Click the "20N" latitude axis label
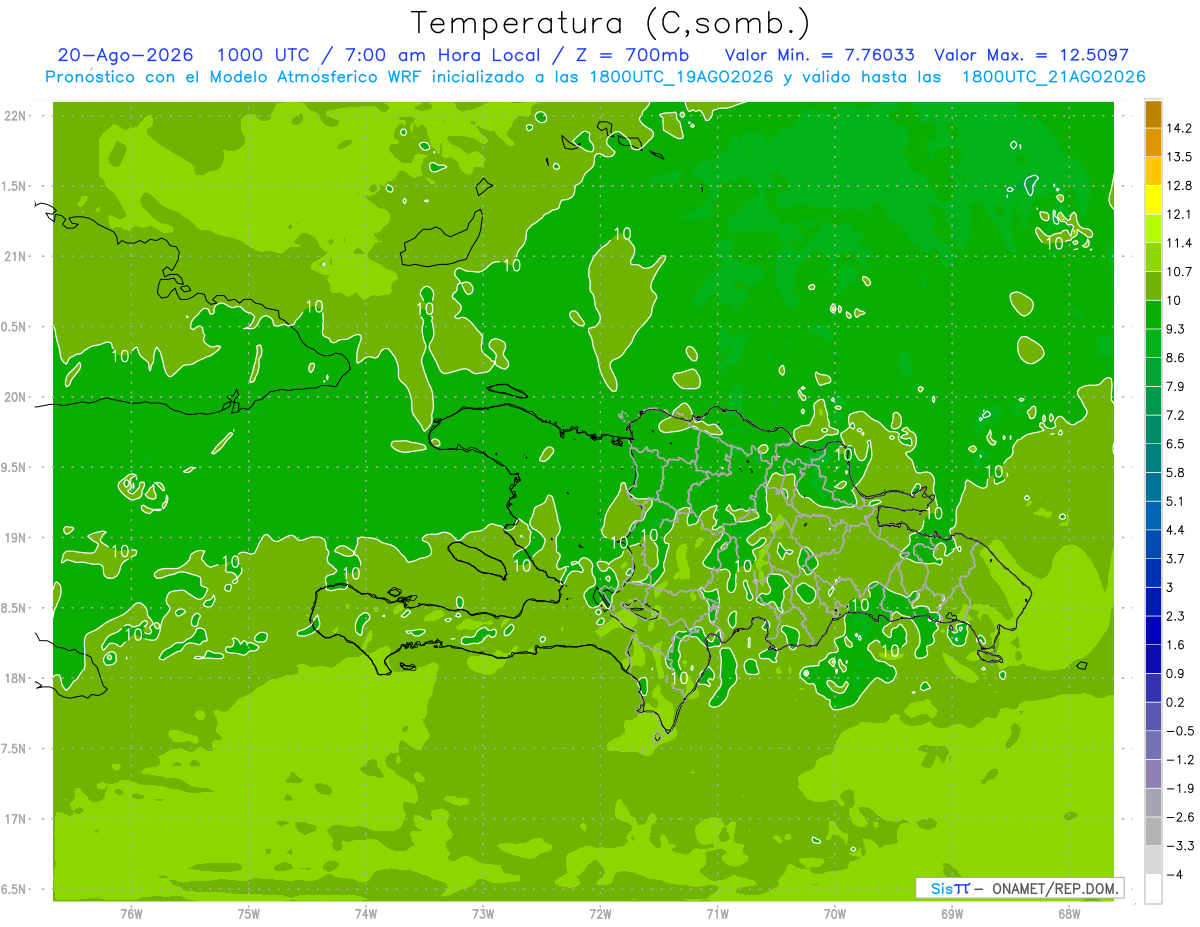Image resolution: width=1200 pixels, height=927 pixels. tap(14, 397)
